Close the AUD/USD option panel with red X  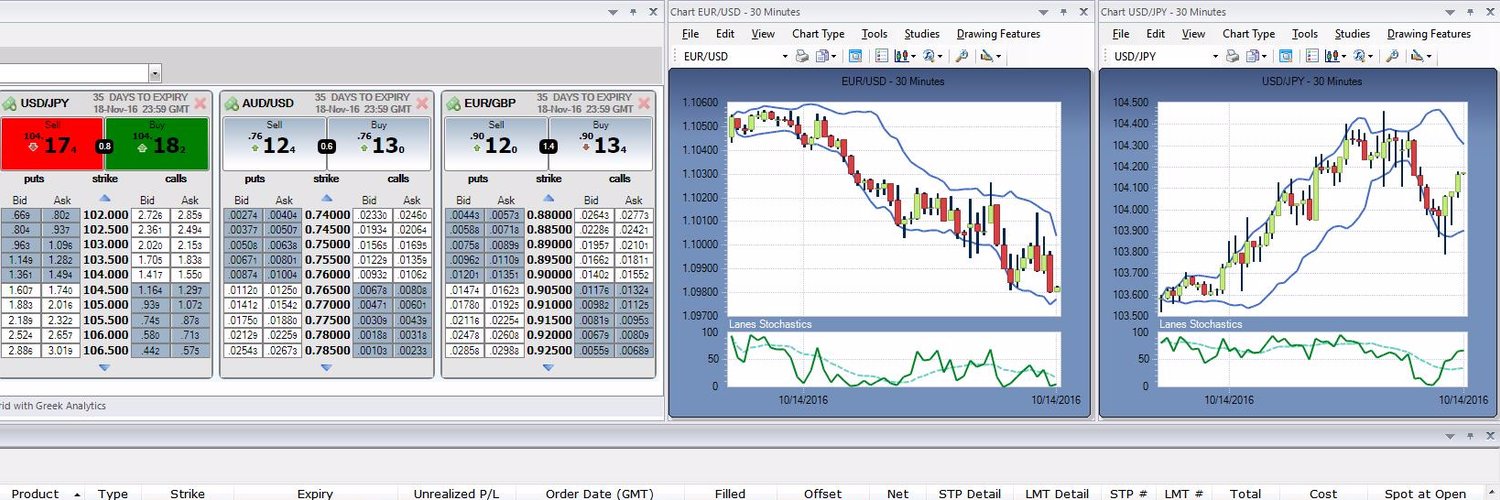coord(422,103)
